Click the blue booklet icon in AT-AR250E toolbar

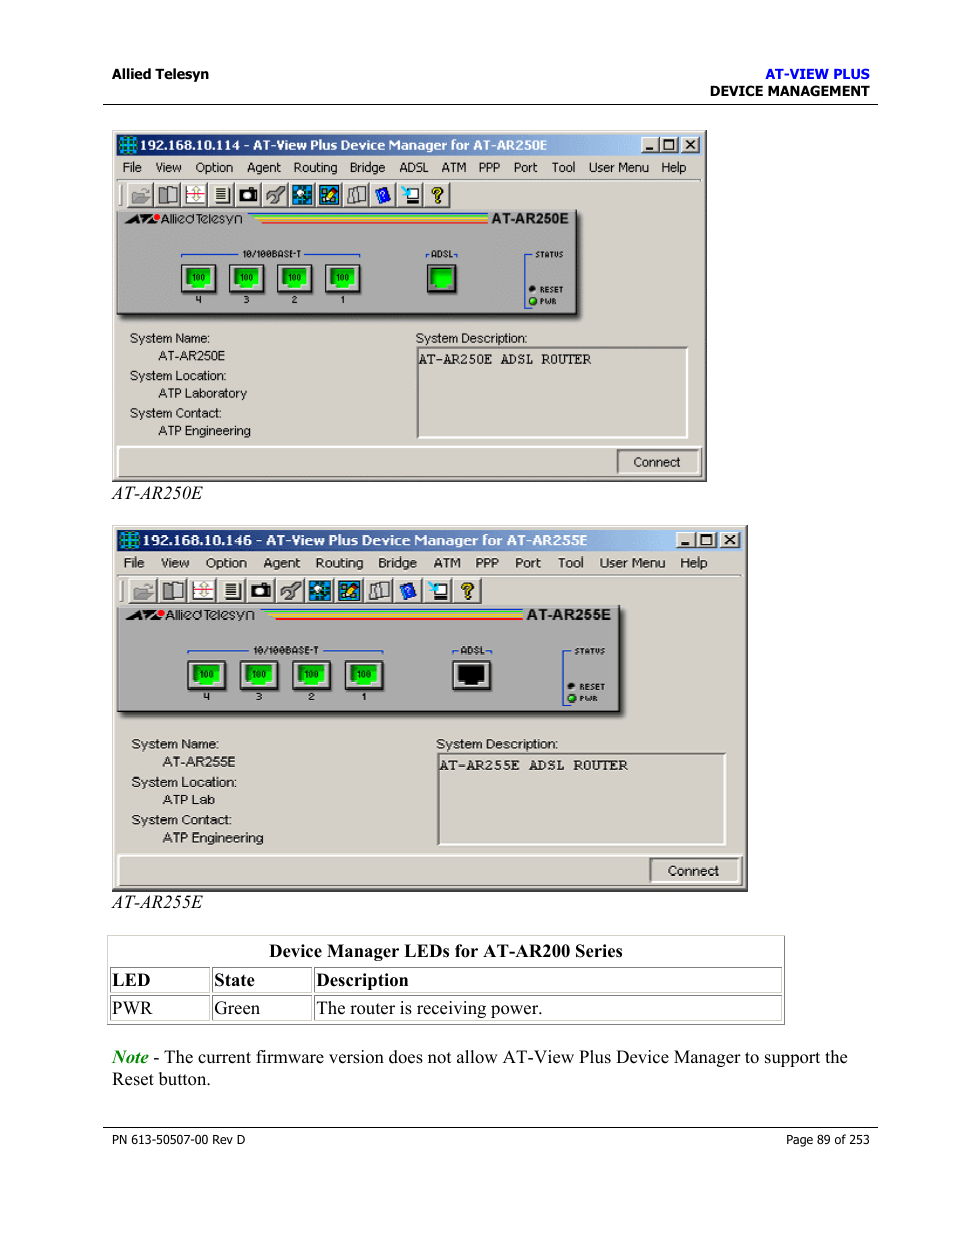[383, 195]
